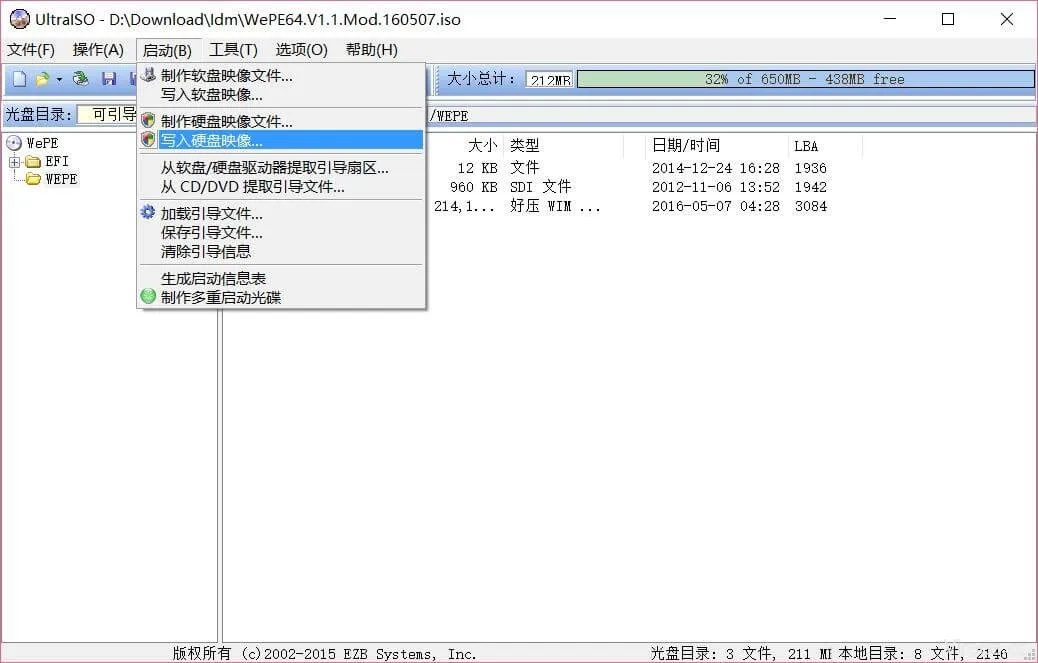
Task: Click the Open folder toolbar icon
Action: point(42,79)
